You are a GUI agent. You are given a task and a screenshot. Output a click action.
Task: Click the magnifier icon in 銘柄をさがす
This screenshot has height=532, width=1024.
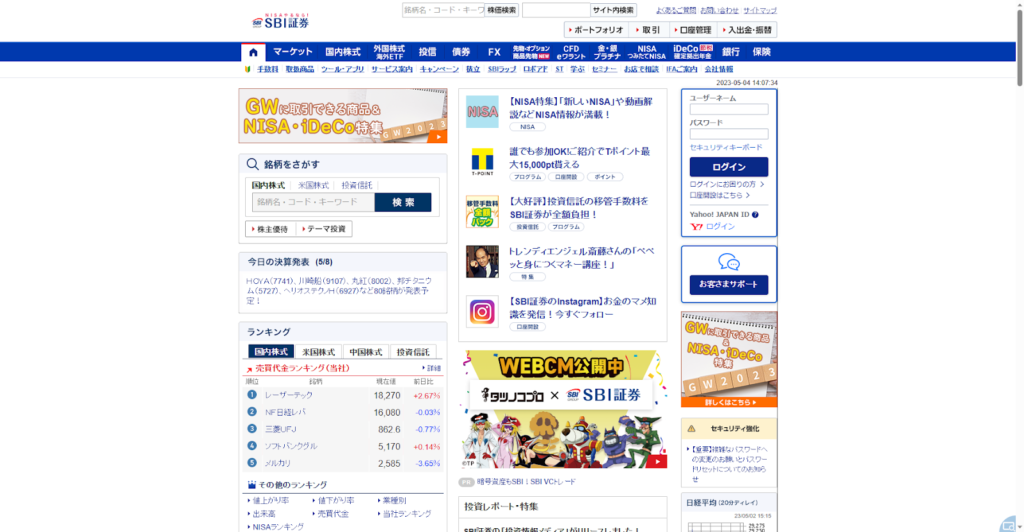(x=253, y=164)
